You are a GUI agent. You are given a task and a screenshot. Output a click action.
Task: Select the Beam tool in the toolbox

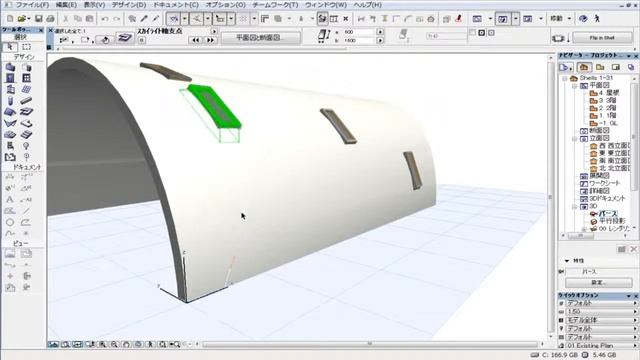26,100
